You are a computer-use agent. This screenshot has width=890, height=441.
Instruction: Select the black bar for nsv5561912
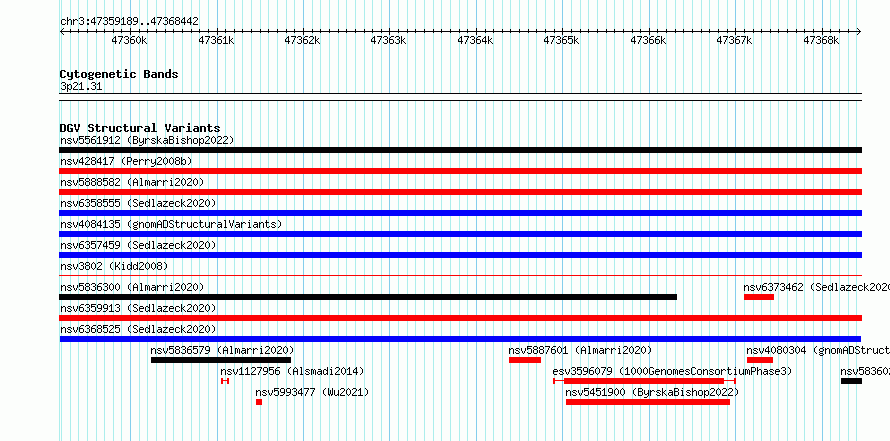click(460, 150)
